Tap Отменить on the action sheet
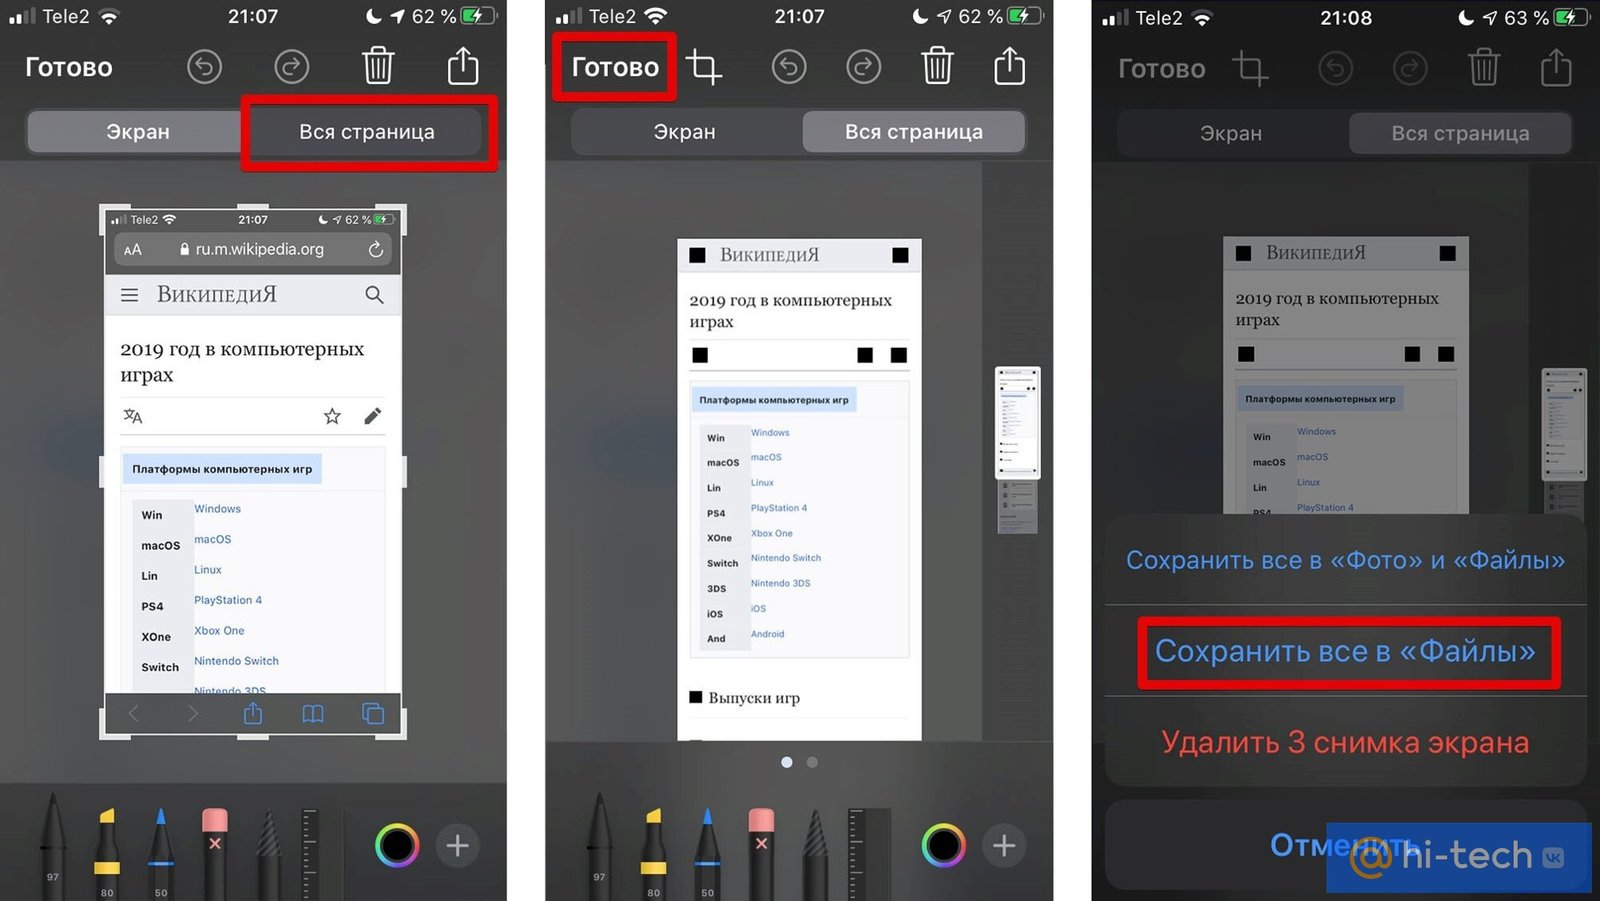 point(1345,845)
